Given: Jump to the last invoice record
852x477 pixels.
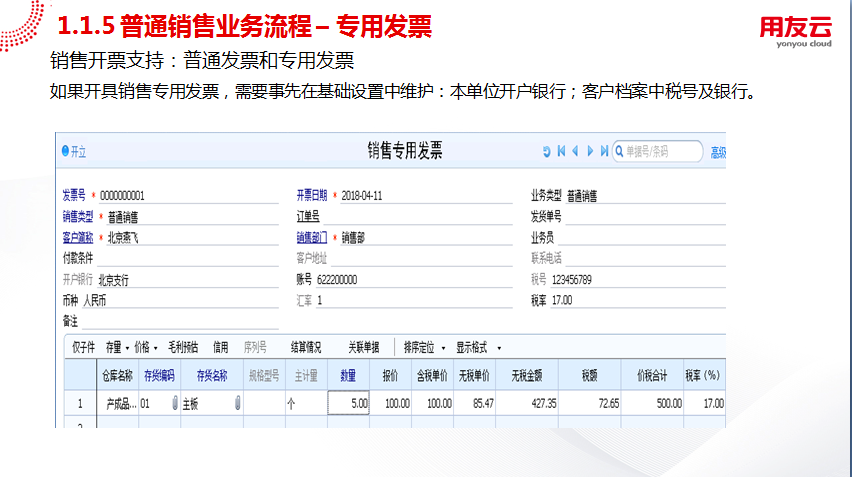Looking at the screenshot, I should (604, 152).
